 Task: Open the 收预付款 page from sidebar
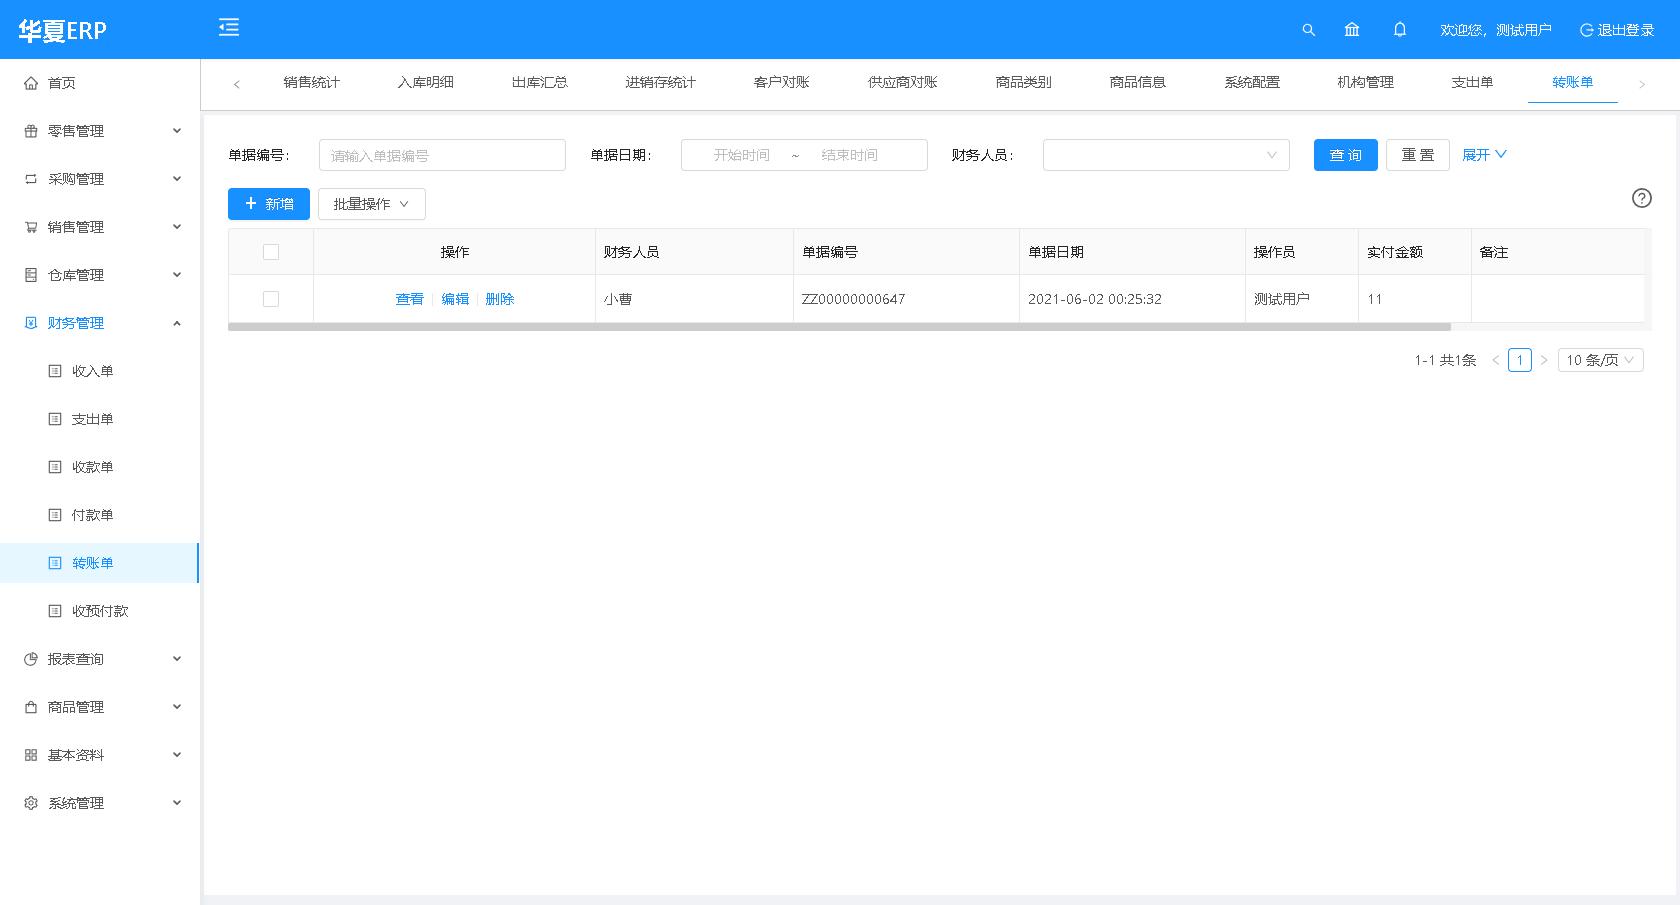(99, 610)
